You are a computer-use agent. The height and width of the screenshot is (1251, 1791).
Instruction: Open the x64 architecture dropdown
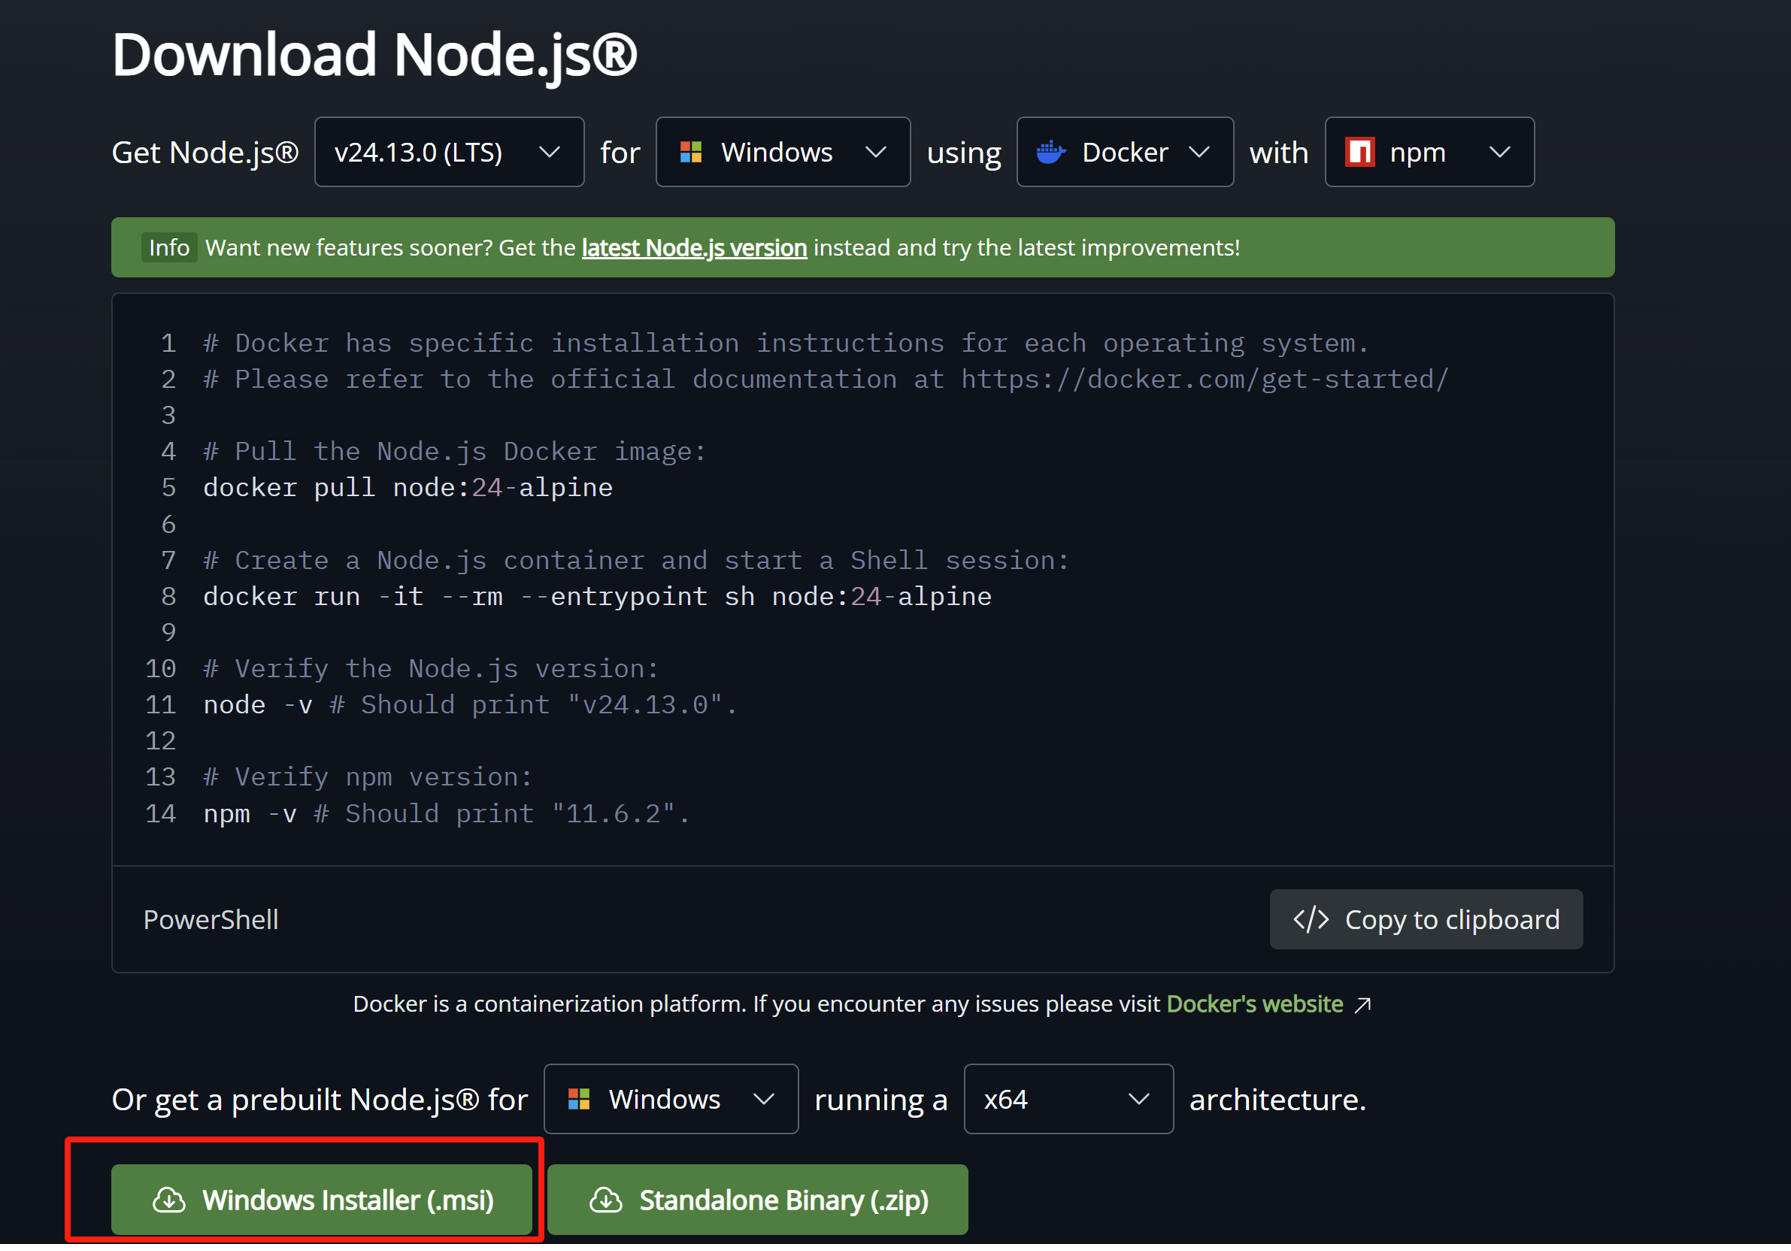1068,1099
